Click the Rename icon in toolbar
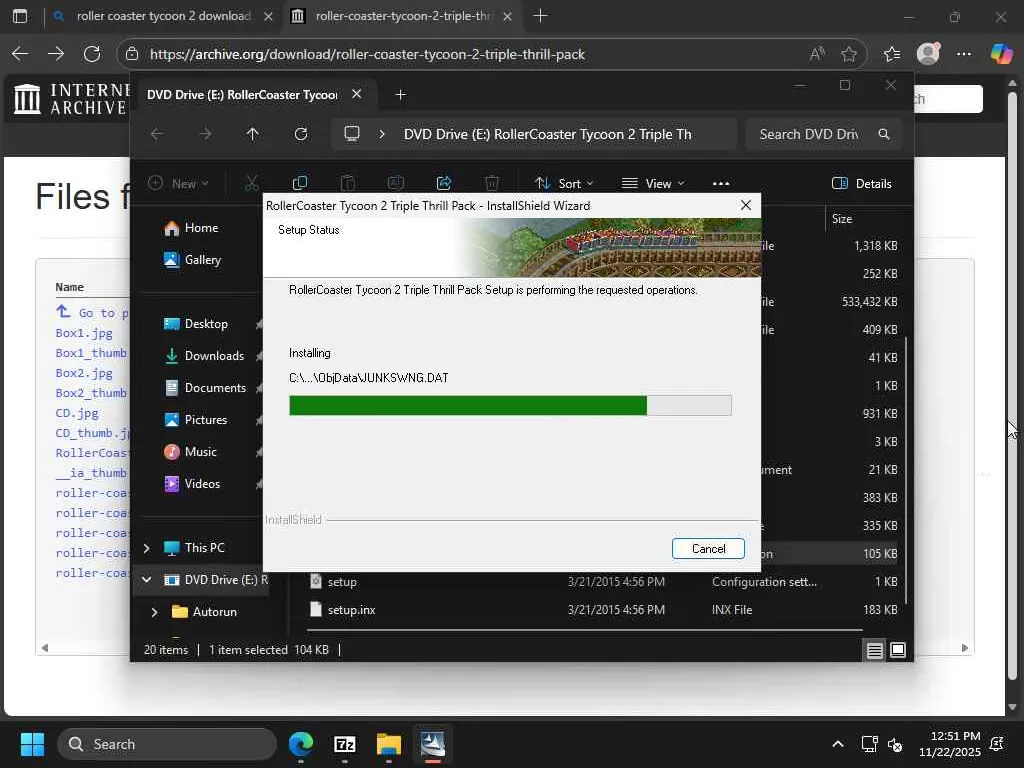The width and height of the screenshot is (1024, 768). 396,184
